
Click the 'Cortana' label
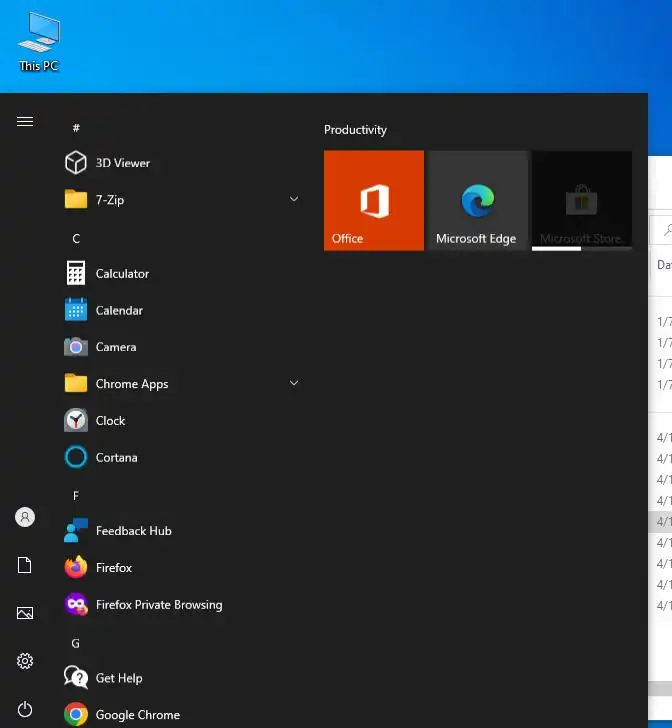pyautogui.click(x=117, y=457)
